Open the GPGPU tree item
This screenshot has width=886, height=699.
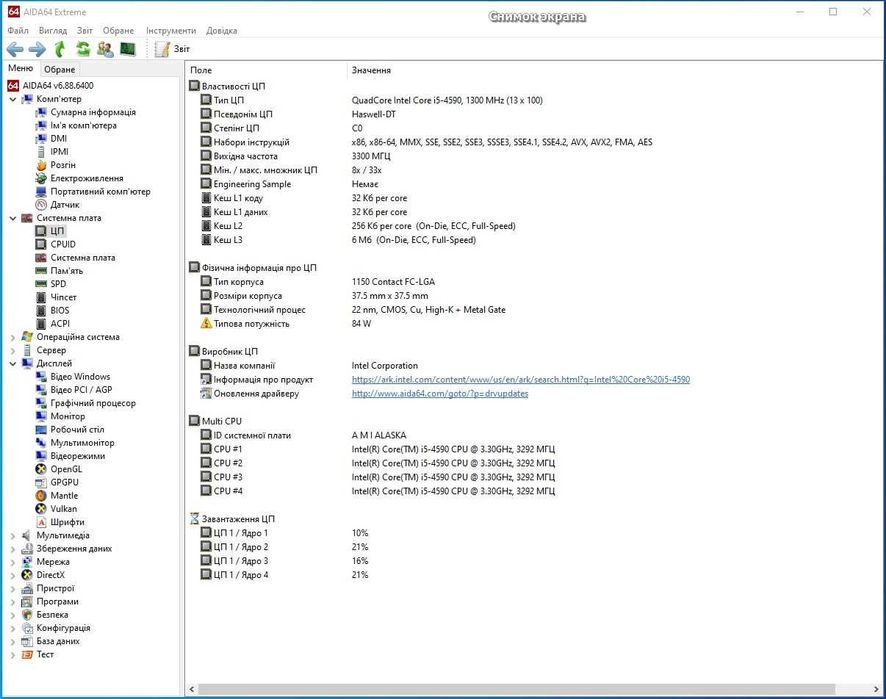(x=64, y=482)
